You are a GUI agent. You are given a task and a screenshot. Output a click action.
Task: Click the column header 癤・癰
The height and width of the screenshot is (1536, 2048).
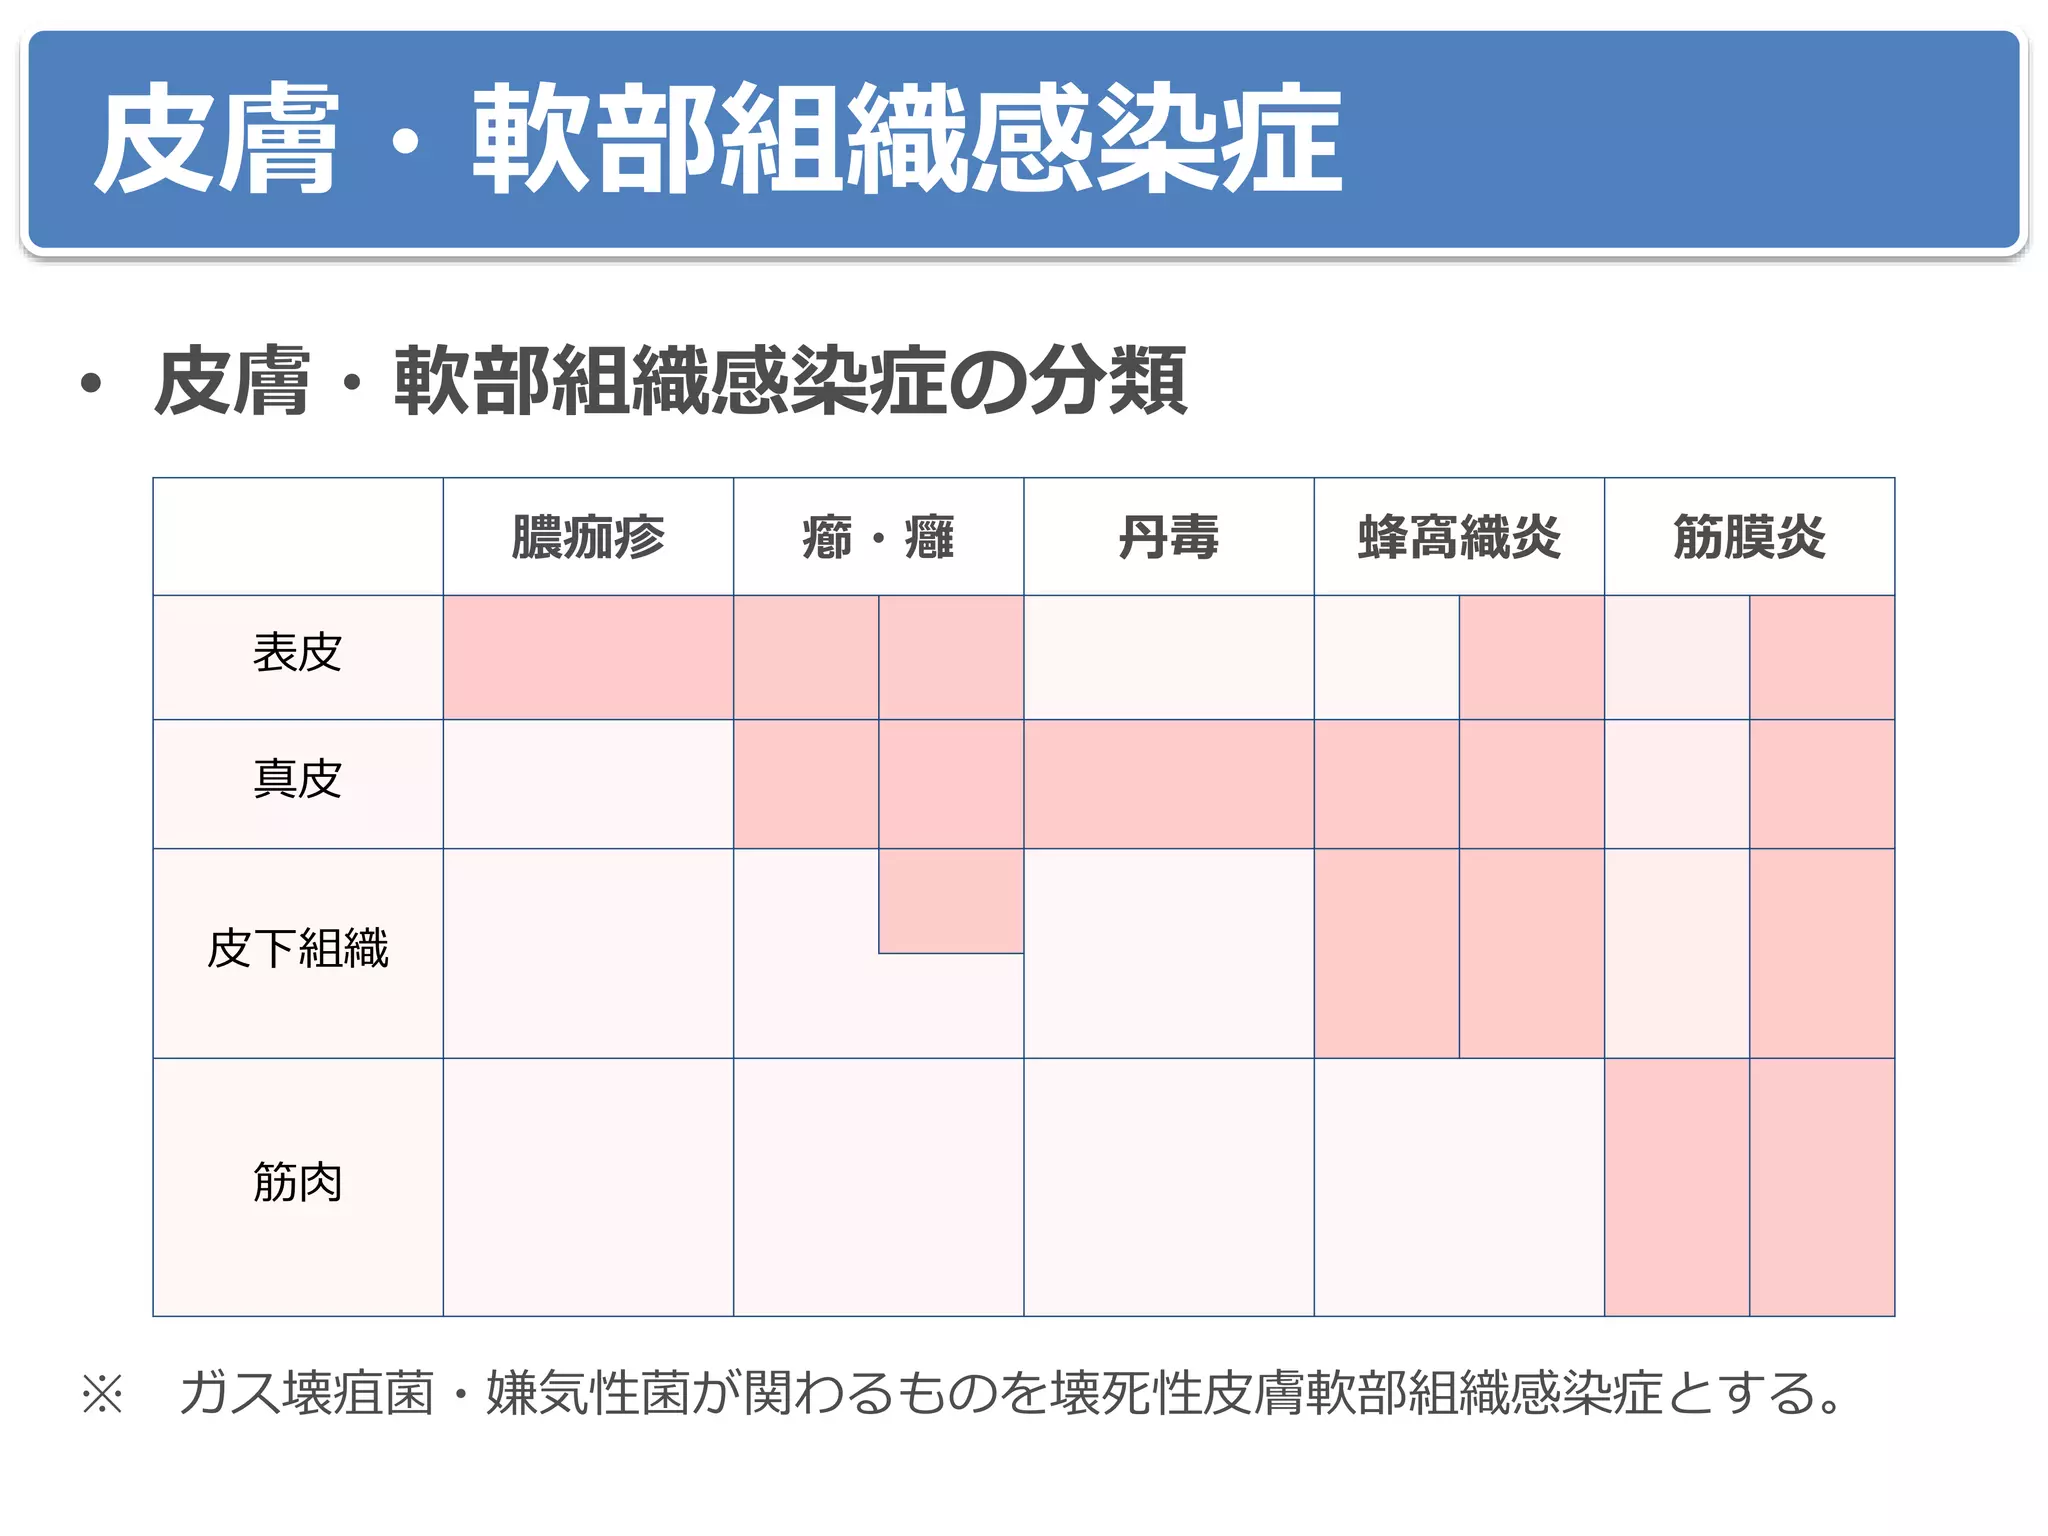tap(878, 537)
